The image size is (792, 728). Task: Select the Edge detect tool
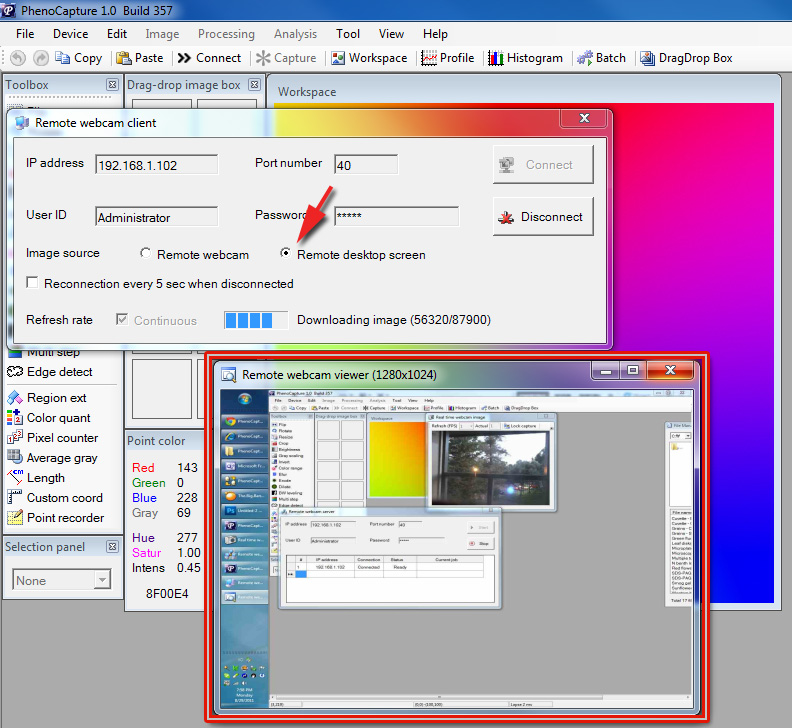click(x=59, y=372)
